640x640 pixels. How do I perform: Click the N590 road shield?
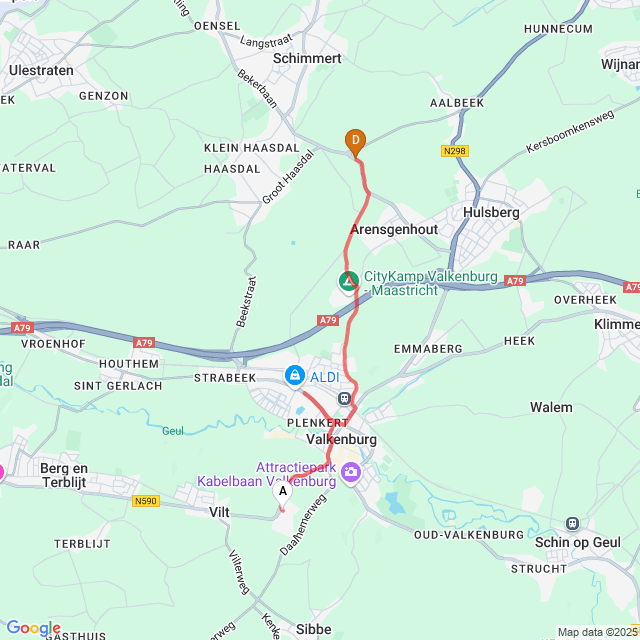click(x=146, y=501)
